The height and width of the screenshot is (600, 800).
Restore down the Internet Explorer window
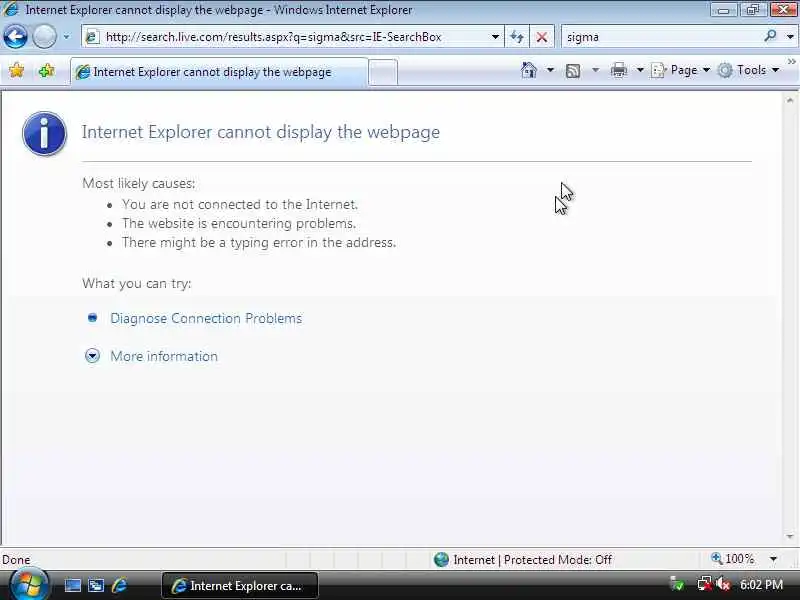coord(753,10)
